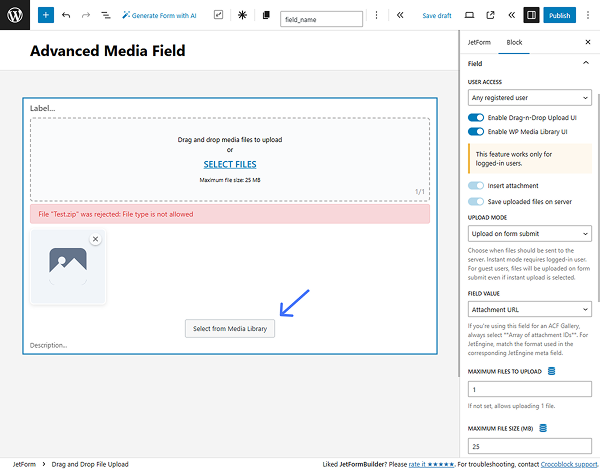Open the Field Value dropdown
600x470 pixels.
tap(530, 309)
